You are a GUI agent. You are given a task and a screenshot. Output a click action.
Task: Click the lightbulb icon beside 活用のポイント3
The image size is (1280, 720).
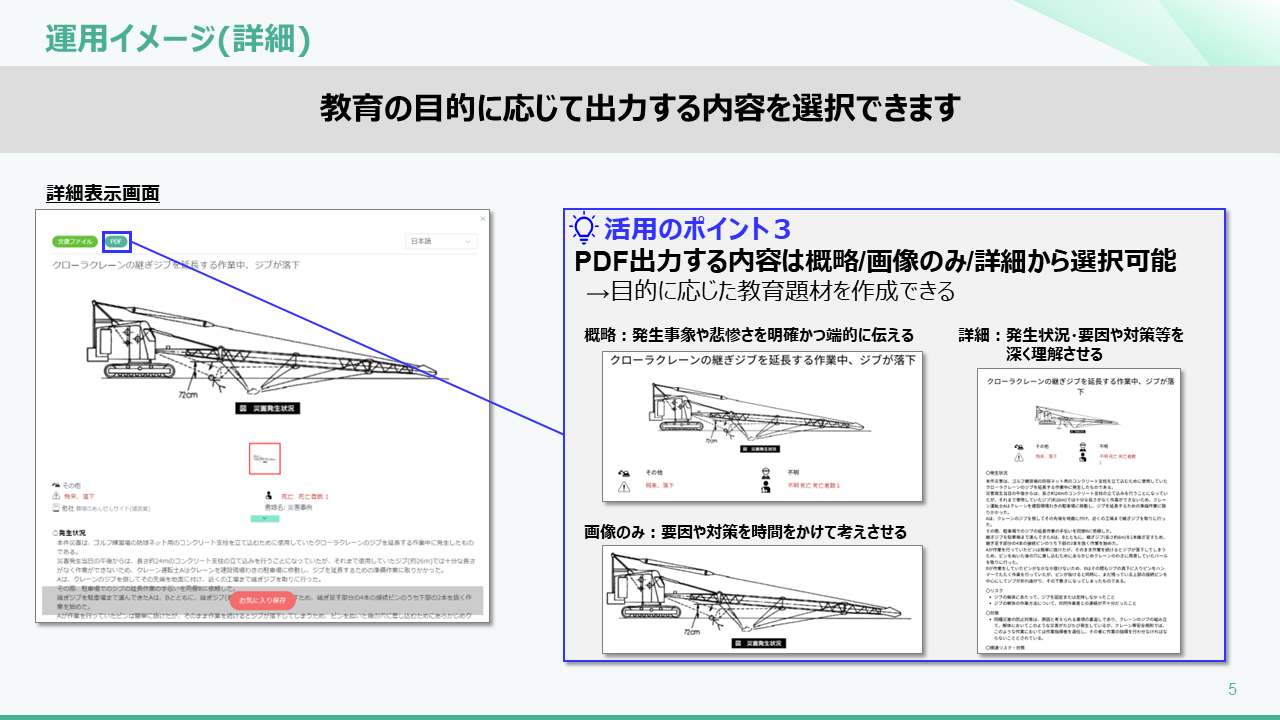pos(583,228)
